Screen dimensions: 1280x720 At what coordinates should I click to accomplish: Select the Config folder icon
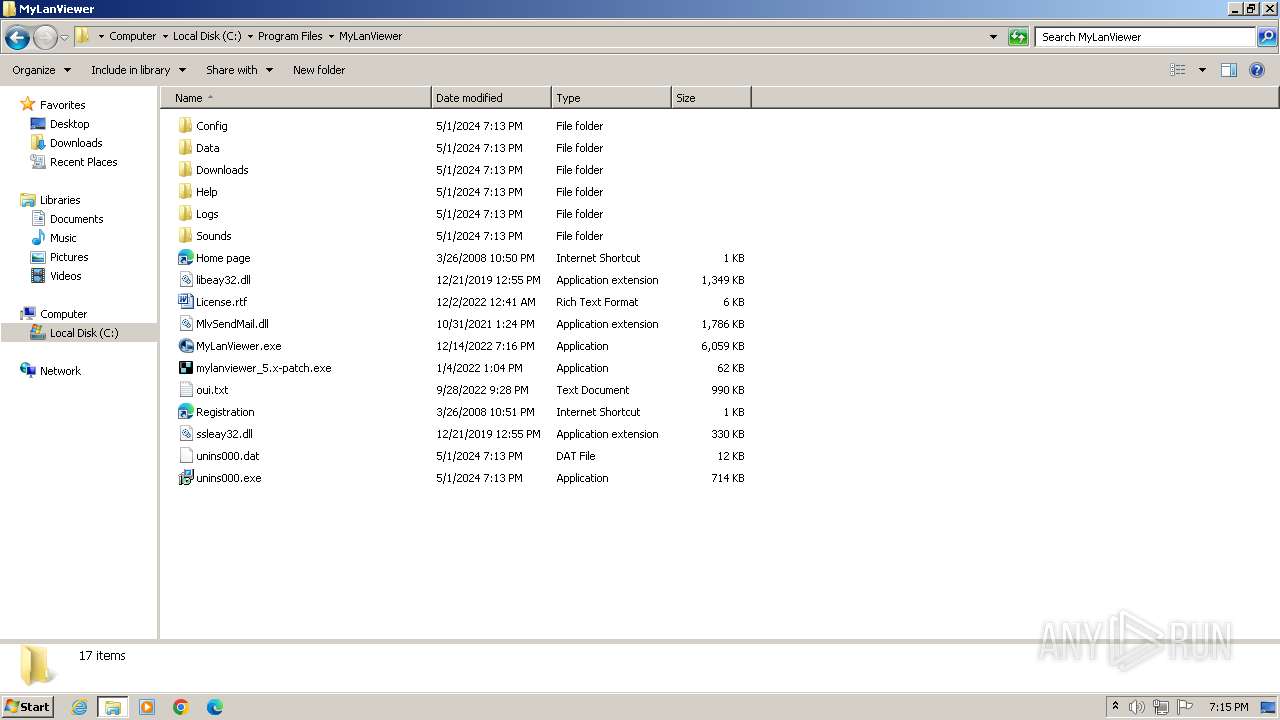pos(185,126)
